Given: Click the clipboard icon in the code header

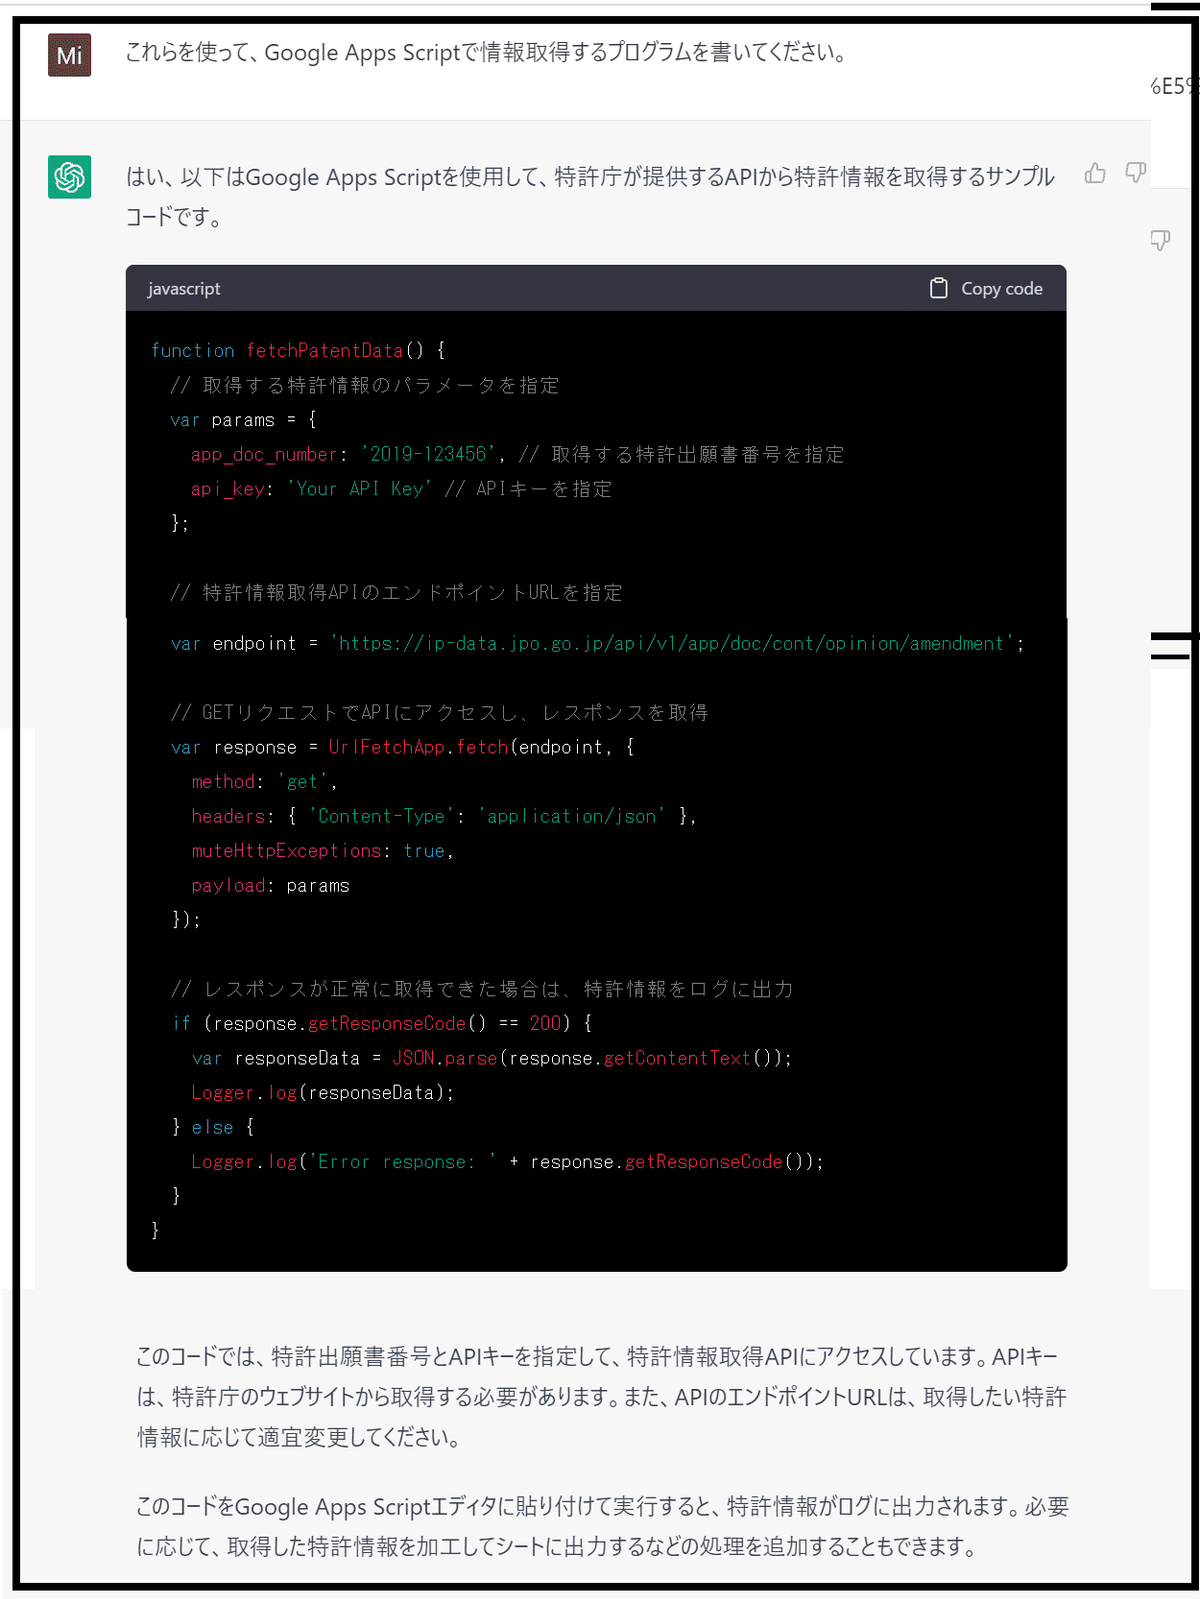Looking at the screenshot, I should click(x=938, y=288).
